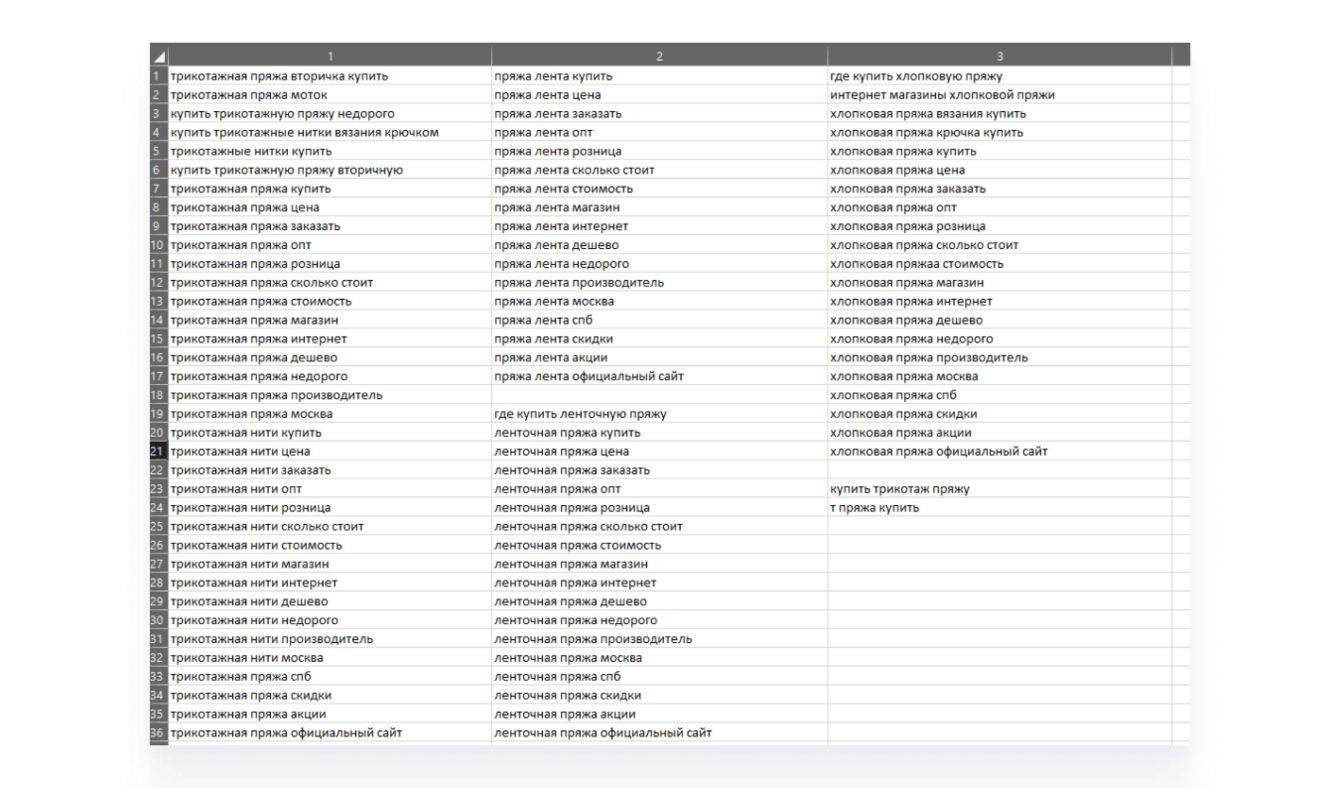This screenshot has width=1340, height=788.
Task: Select column header 1
Action: pos(329,56)
